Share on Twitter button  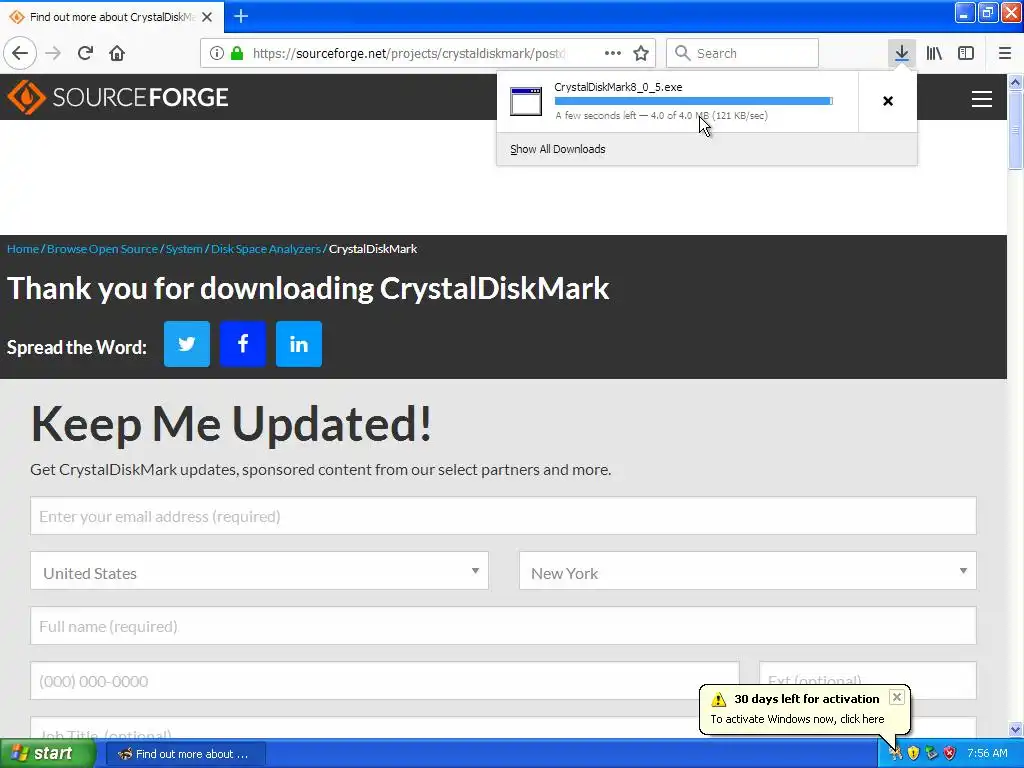point(187,344)
